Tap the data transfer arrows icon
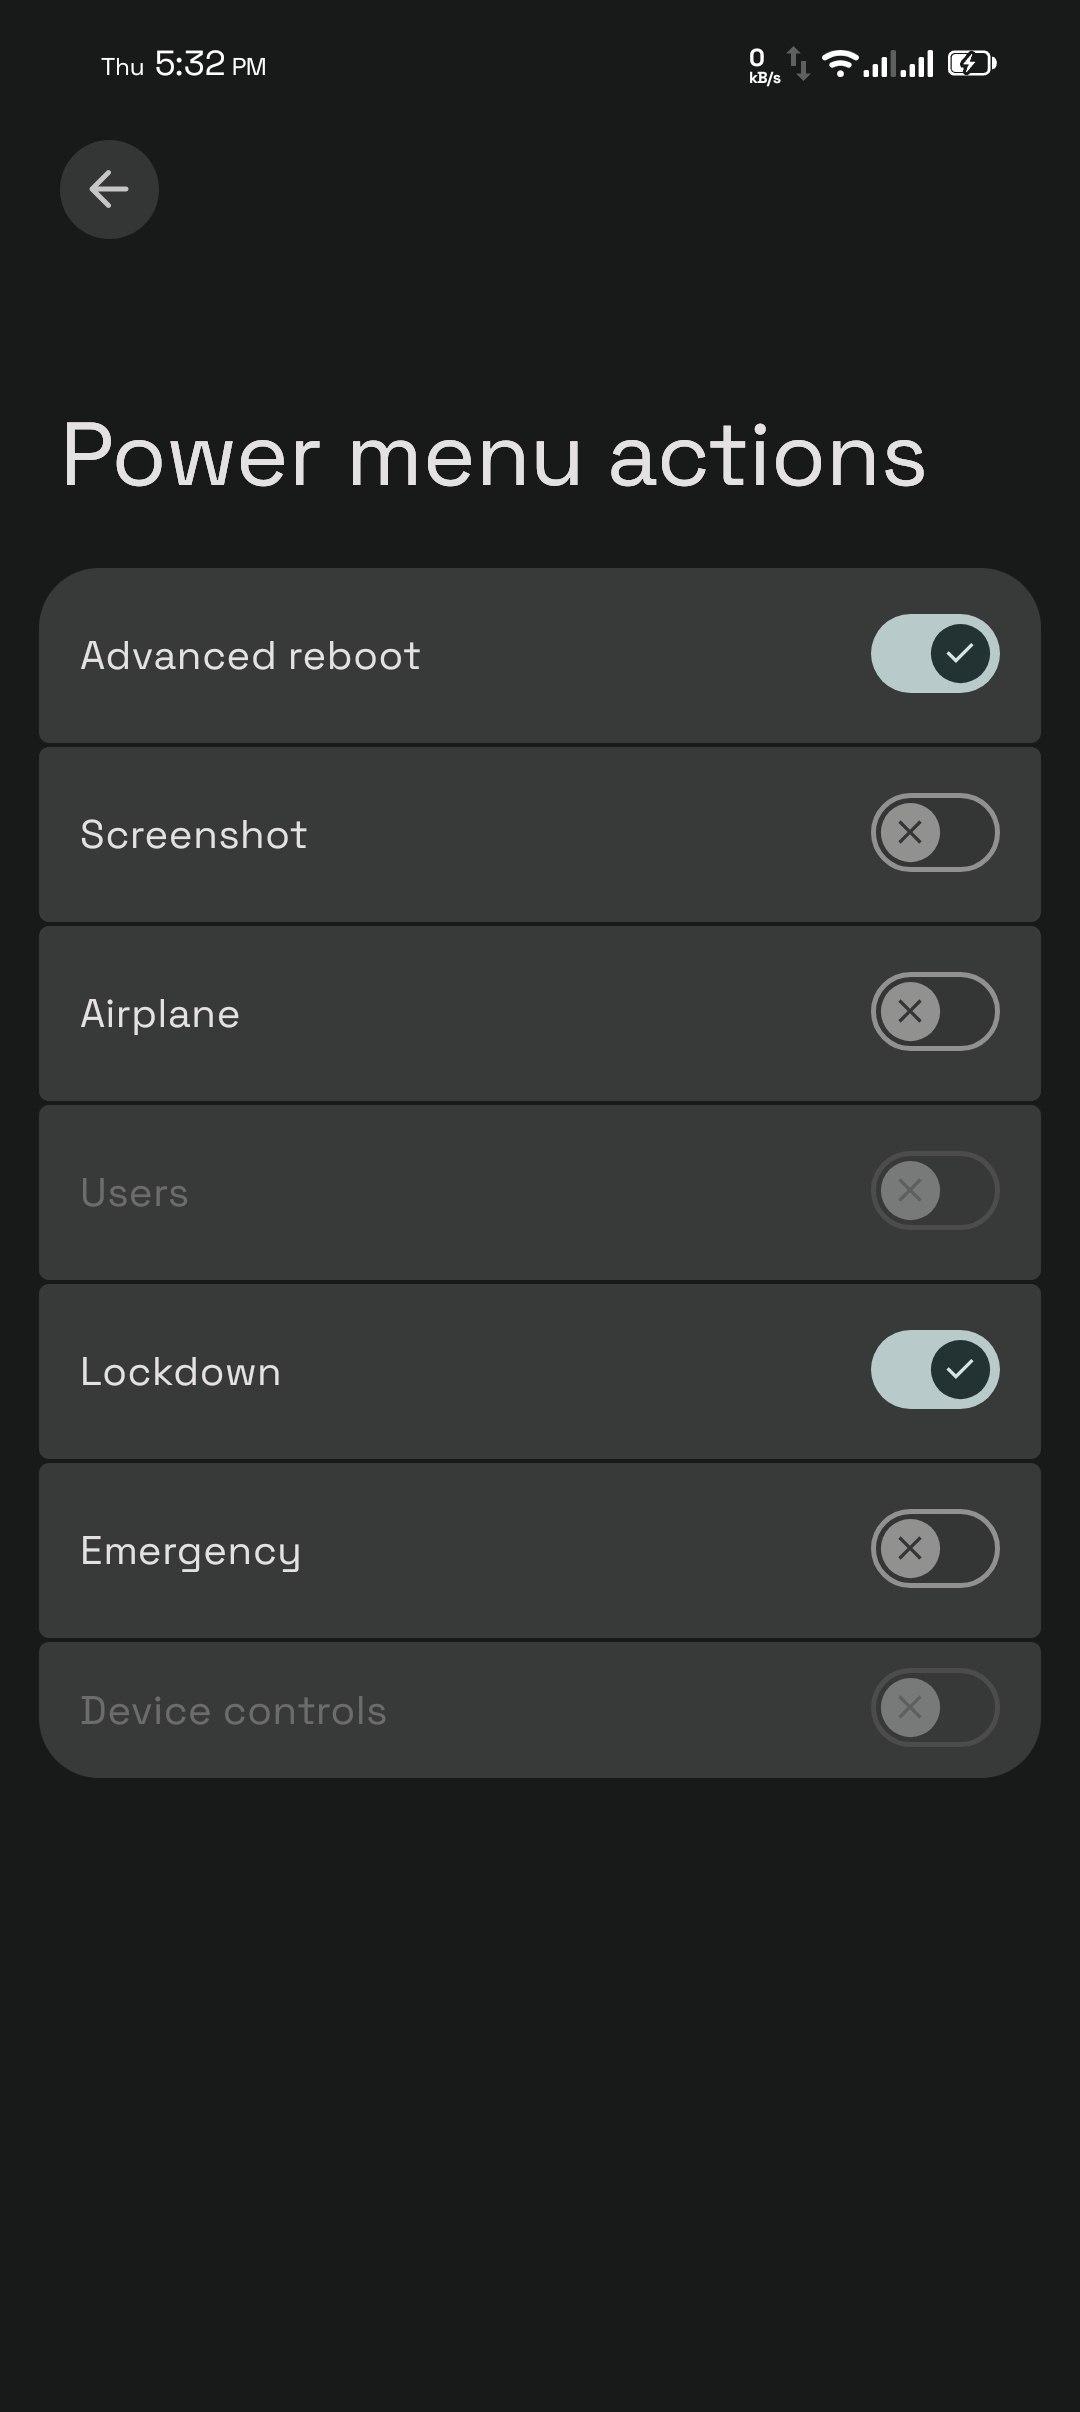This screenshot has width=1080, height=2412. [x=798, y=64]
